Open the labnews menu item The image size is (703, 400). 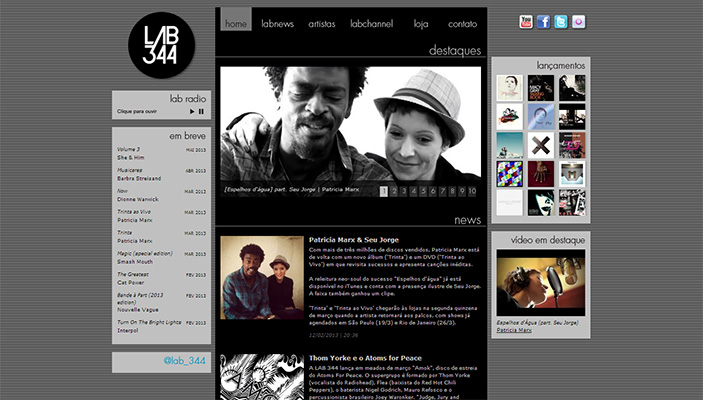point(278,24)
